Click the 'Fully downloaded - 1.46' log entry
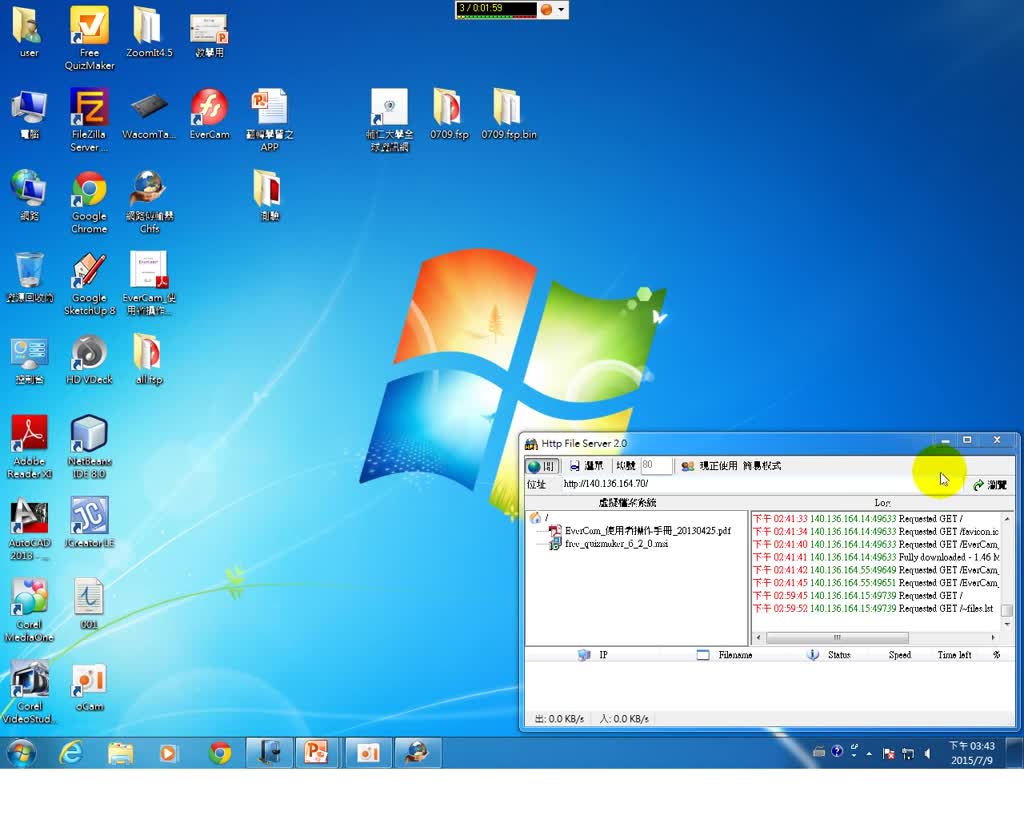The image size is (1024, 820). 876,557
